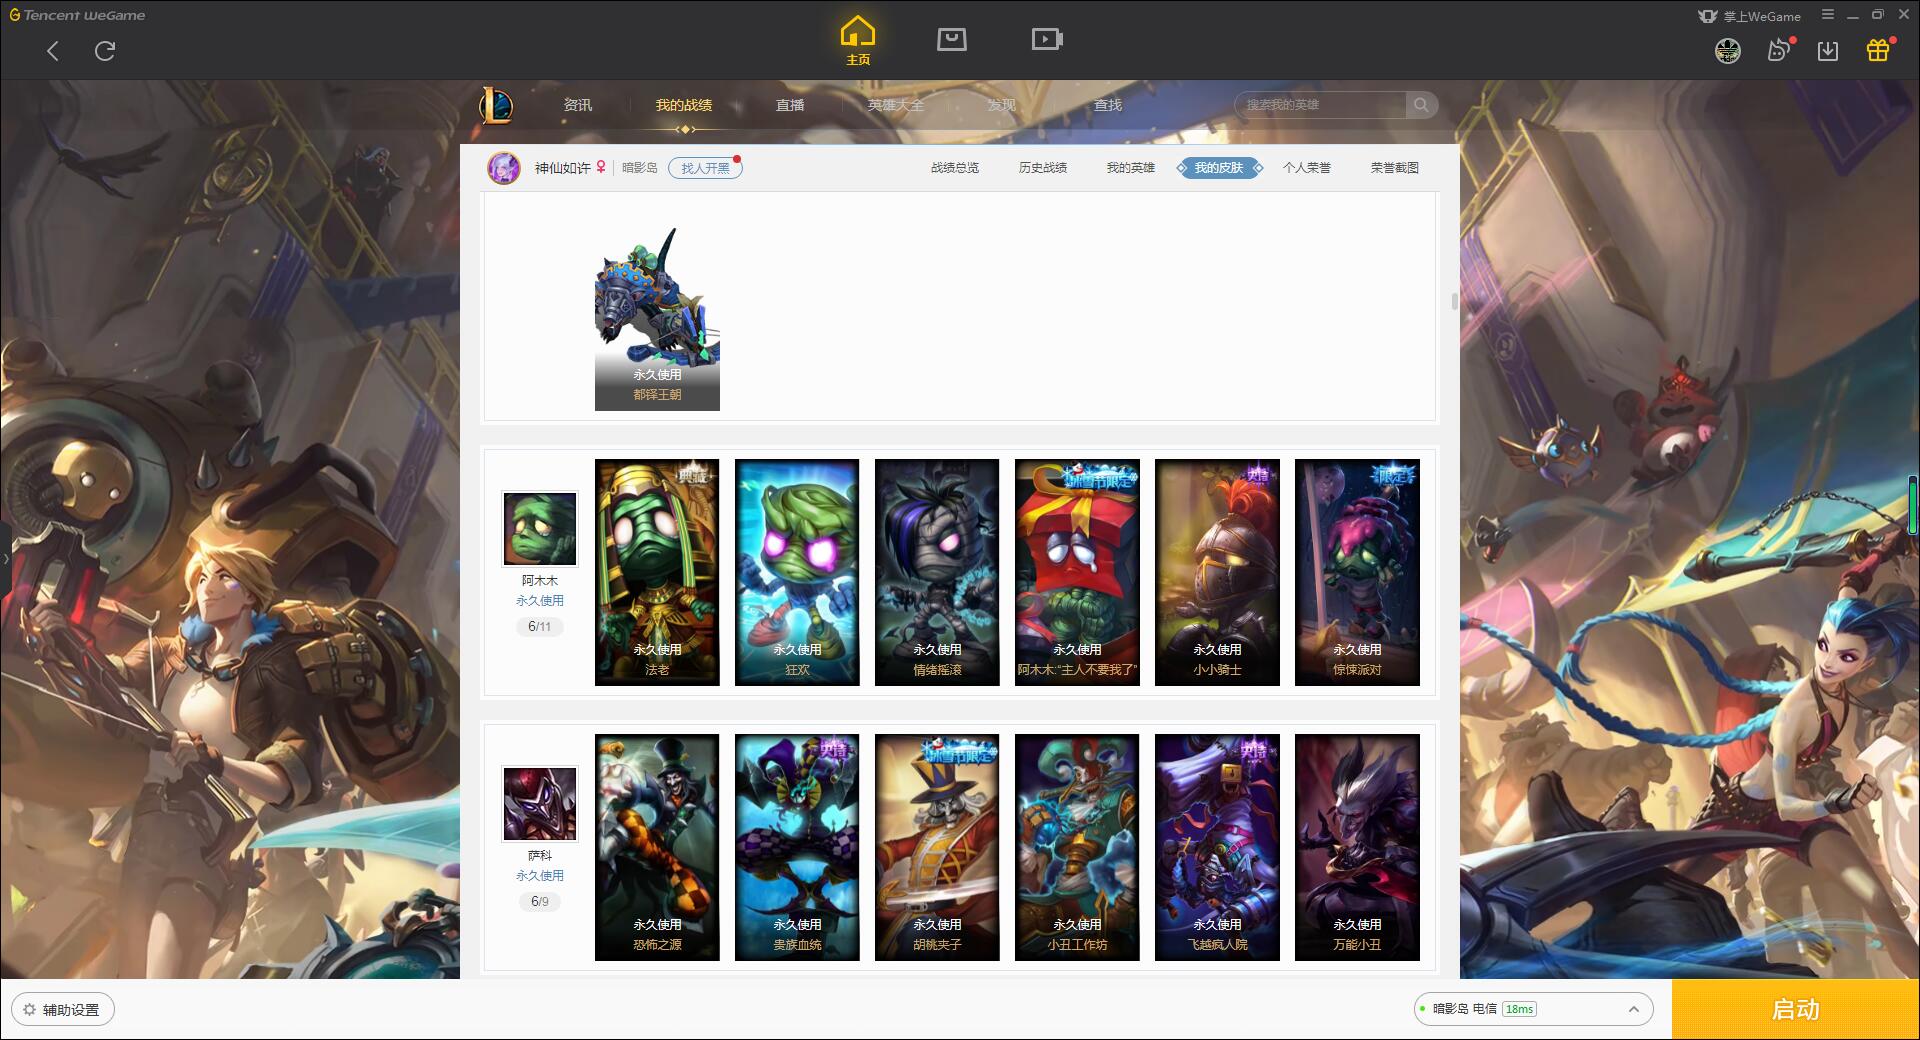
Task: Click the Tencent WeGame logo
Action: click(x=77, y=15)
